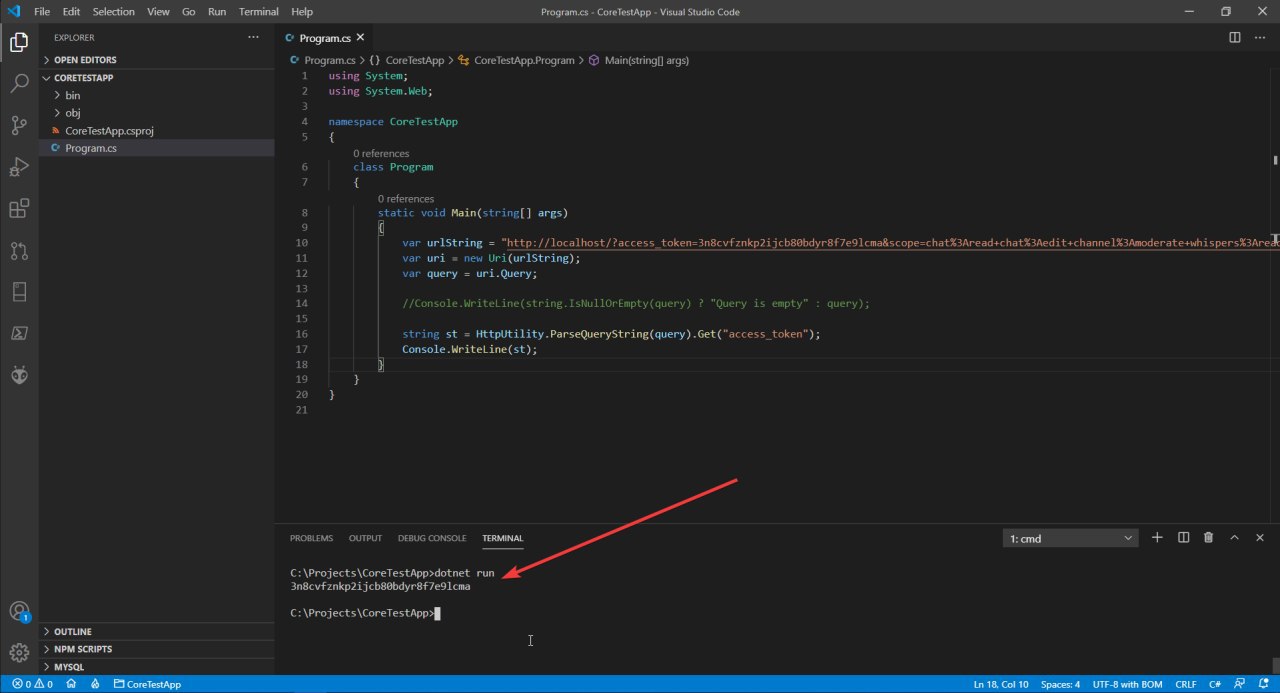Click the VS Code logo icon
This screenshot has width=1280, height=693.
coord(13,11)
